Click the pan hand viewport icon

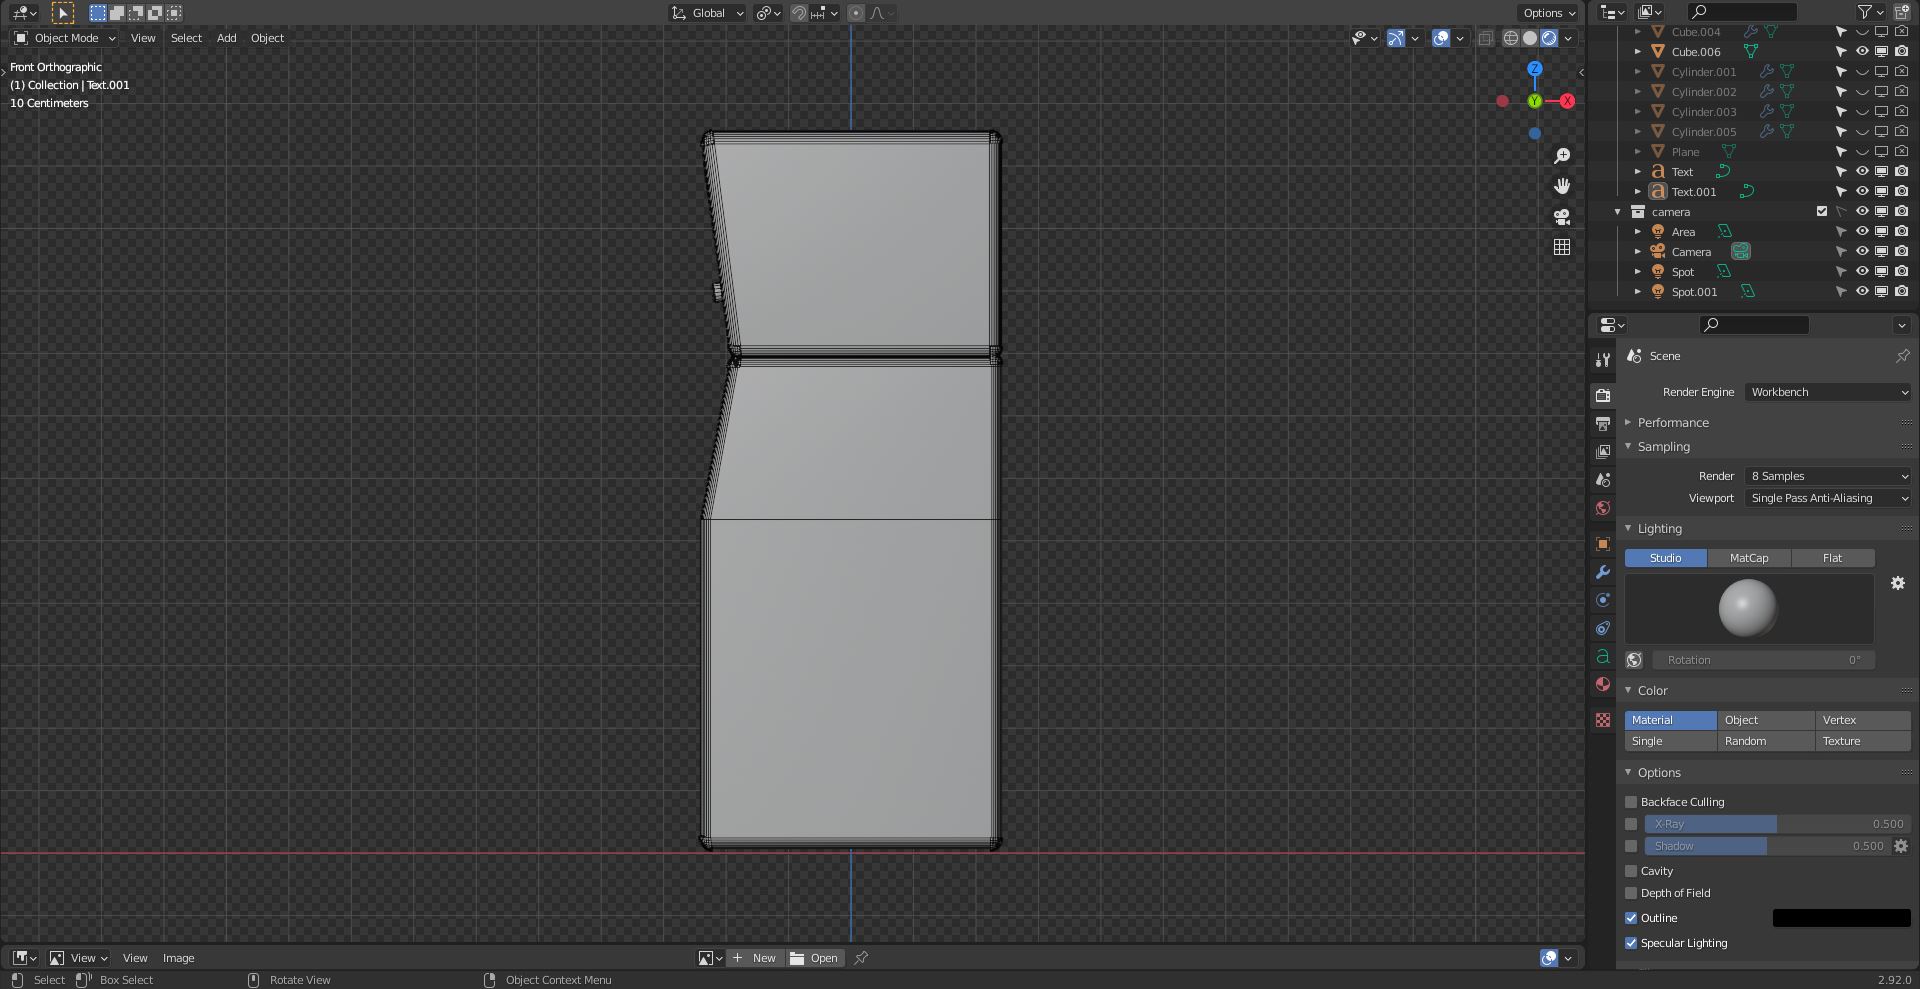coord(1562,187)
